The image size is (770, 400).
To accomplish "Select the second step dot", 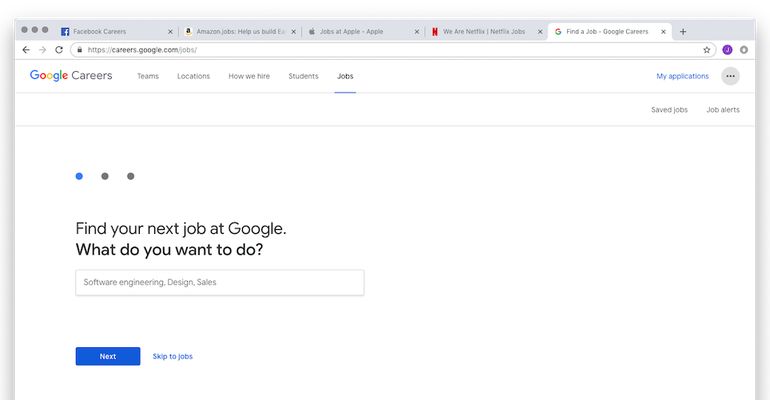I will [x=105, y=176].
